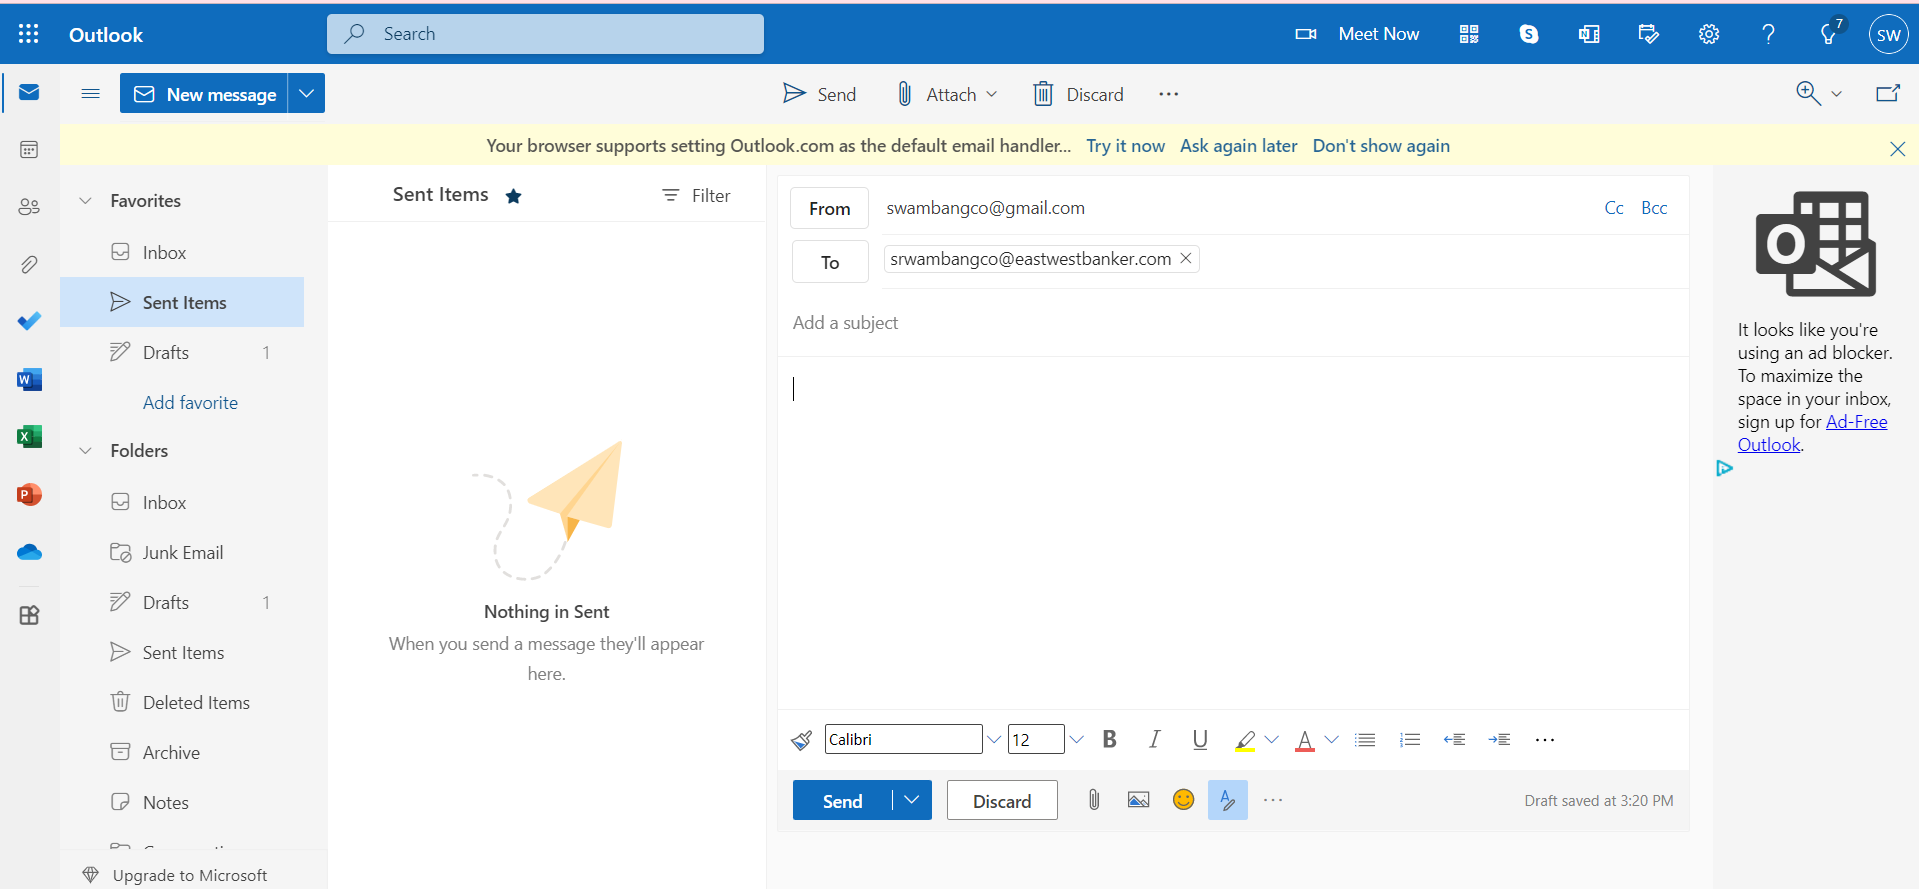
Task: Insert an emoji in the message
Action: pyautogui.click(x=1183, y=800)
